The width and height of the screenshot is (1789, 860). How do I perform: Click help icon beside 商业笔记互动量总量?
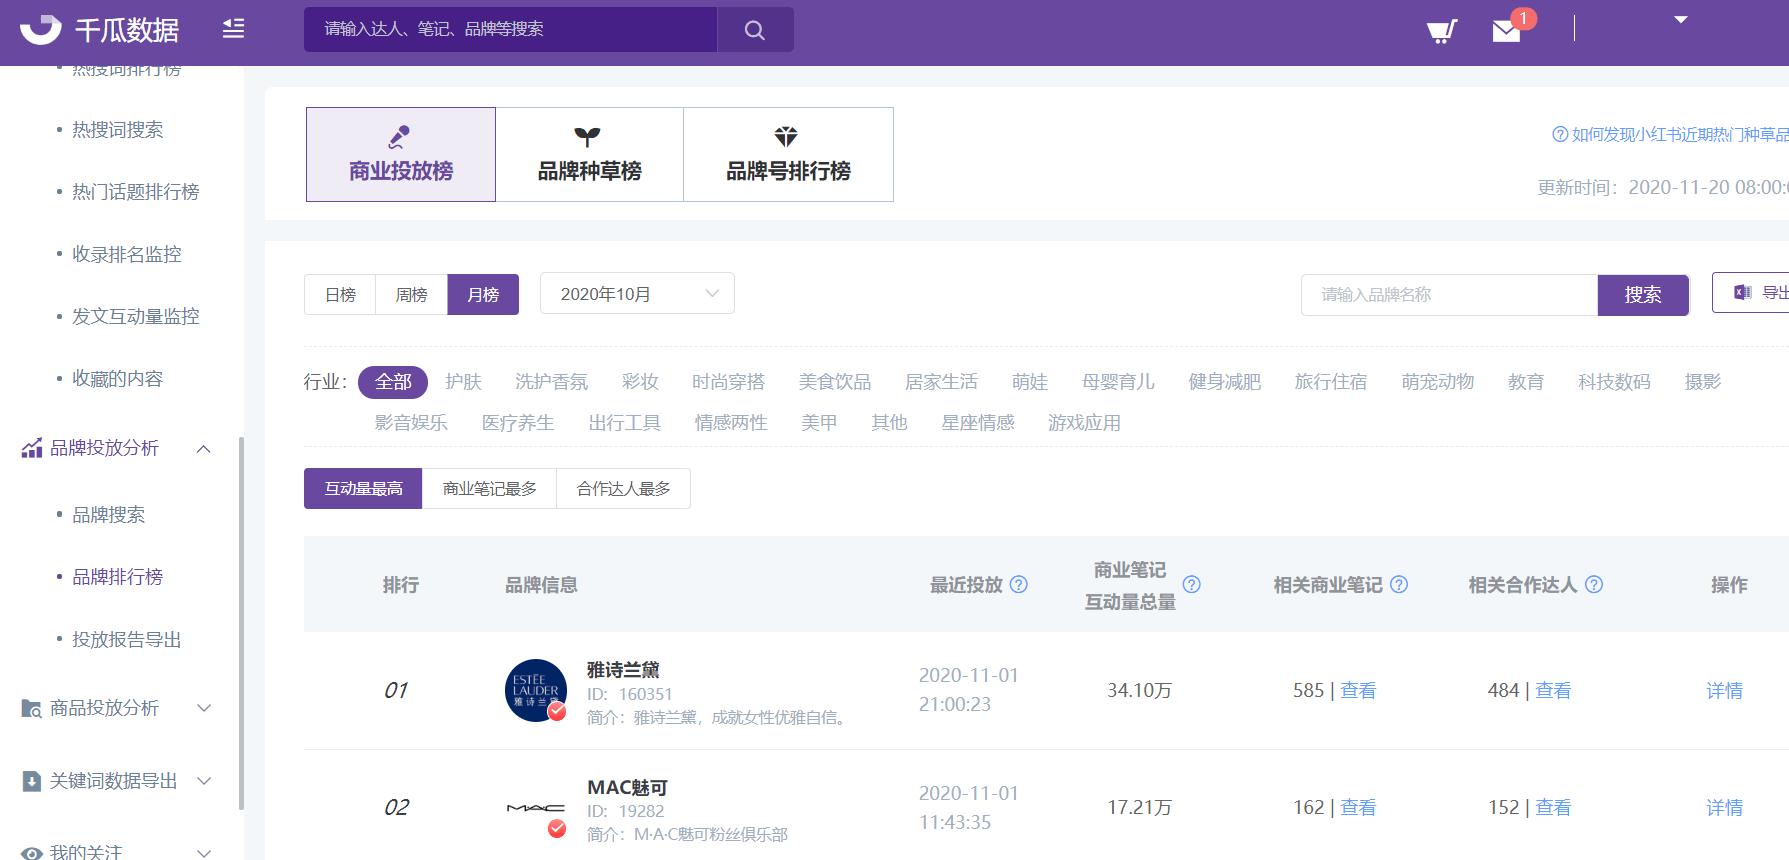click(1192, 585)
